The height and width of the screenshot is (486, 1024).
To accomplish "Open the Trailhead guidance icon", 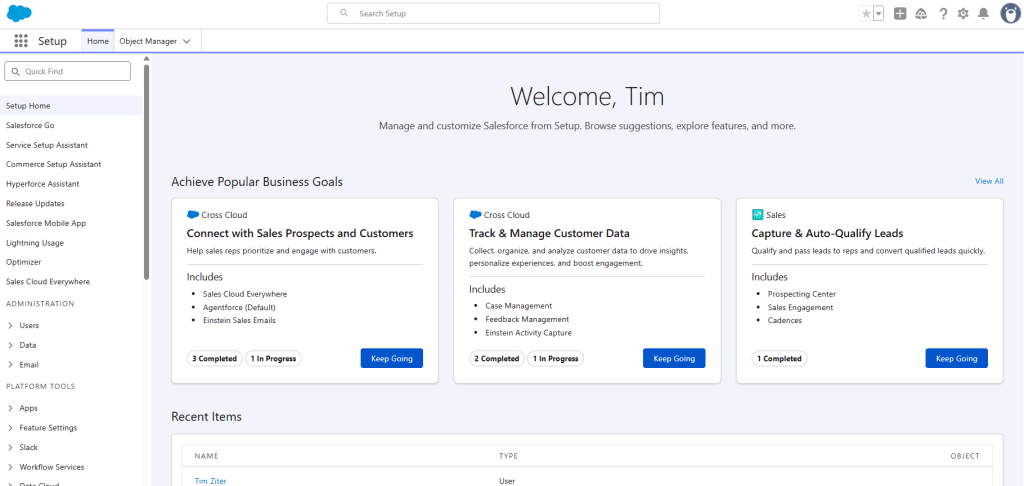I will [921, 13].
